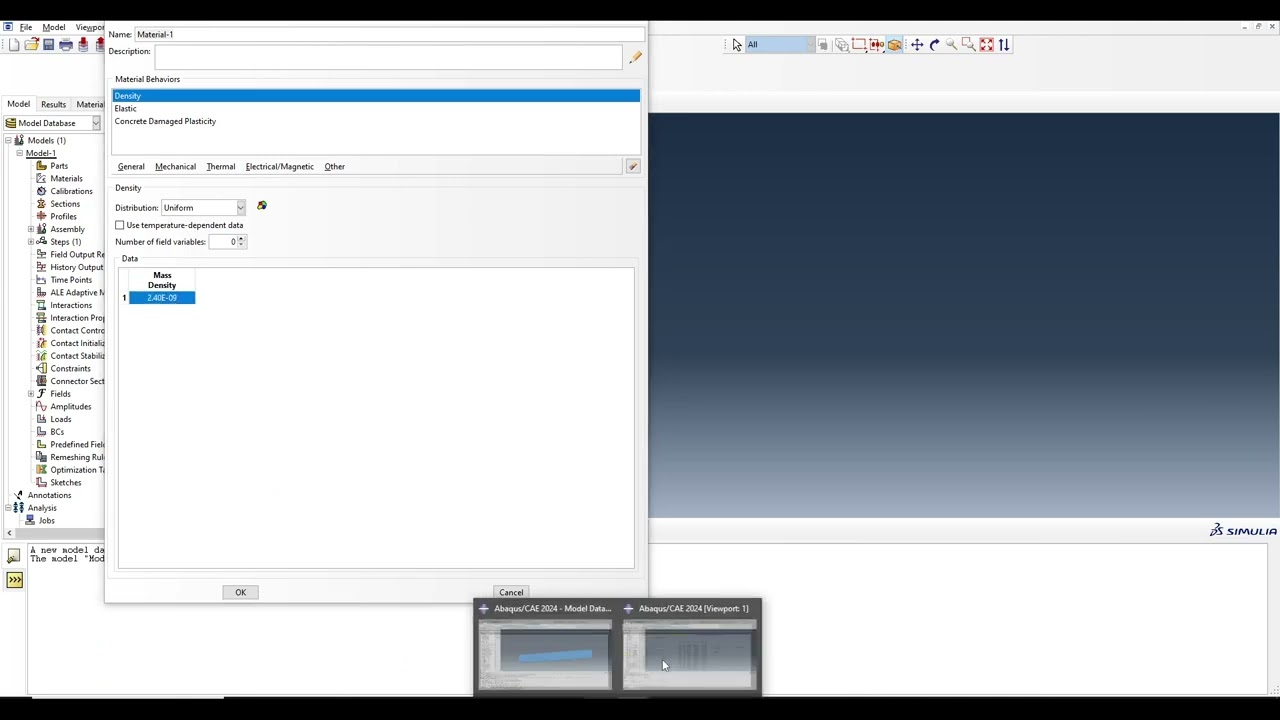Select Jobs in the model tree
Viewport: 1280px width, 720px height.
click(x=47, y=520)
